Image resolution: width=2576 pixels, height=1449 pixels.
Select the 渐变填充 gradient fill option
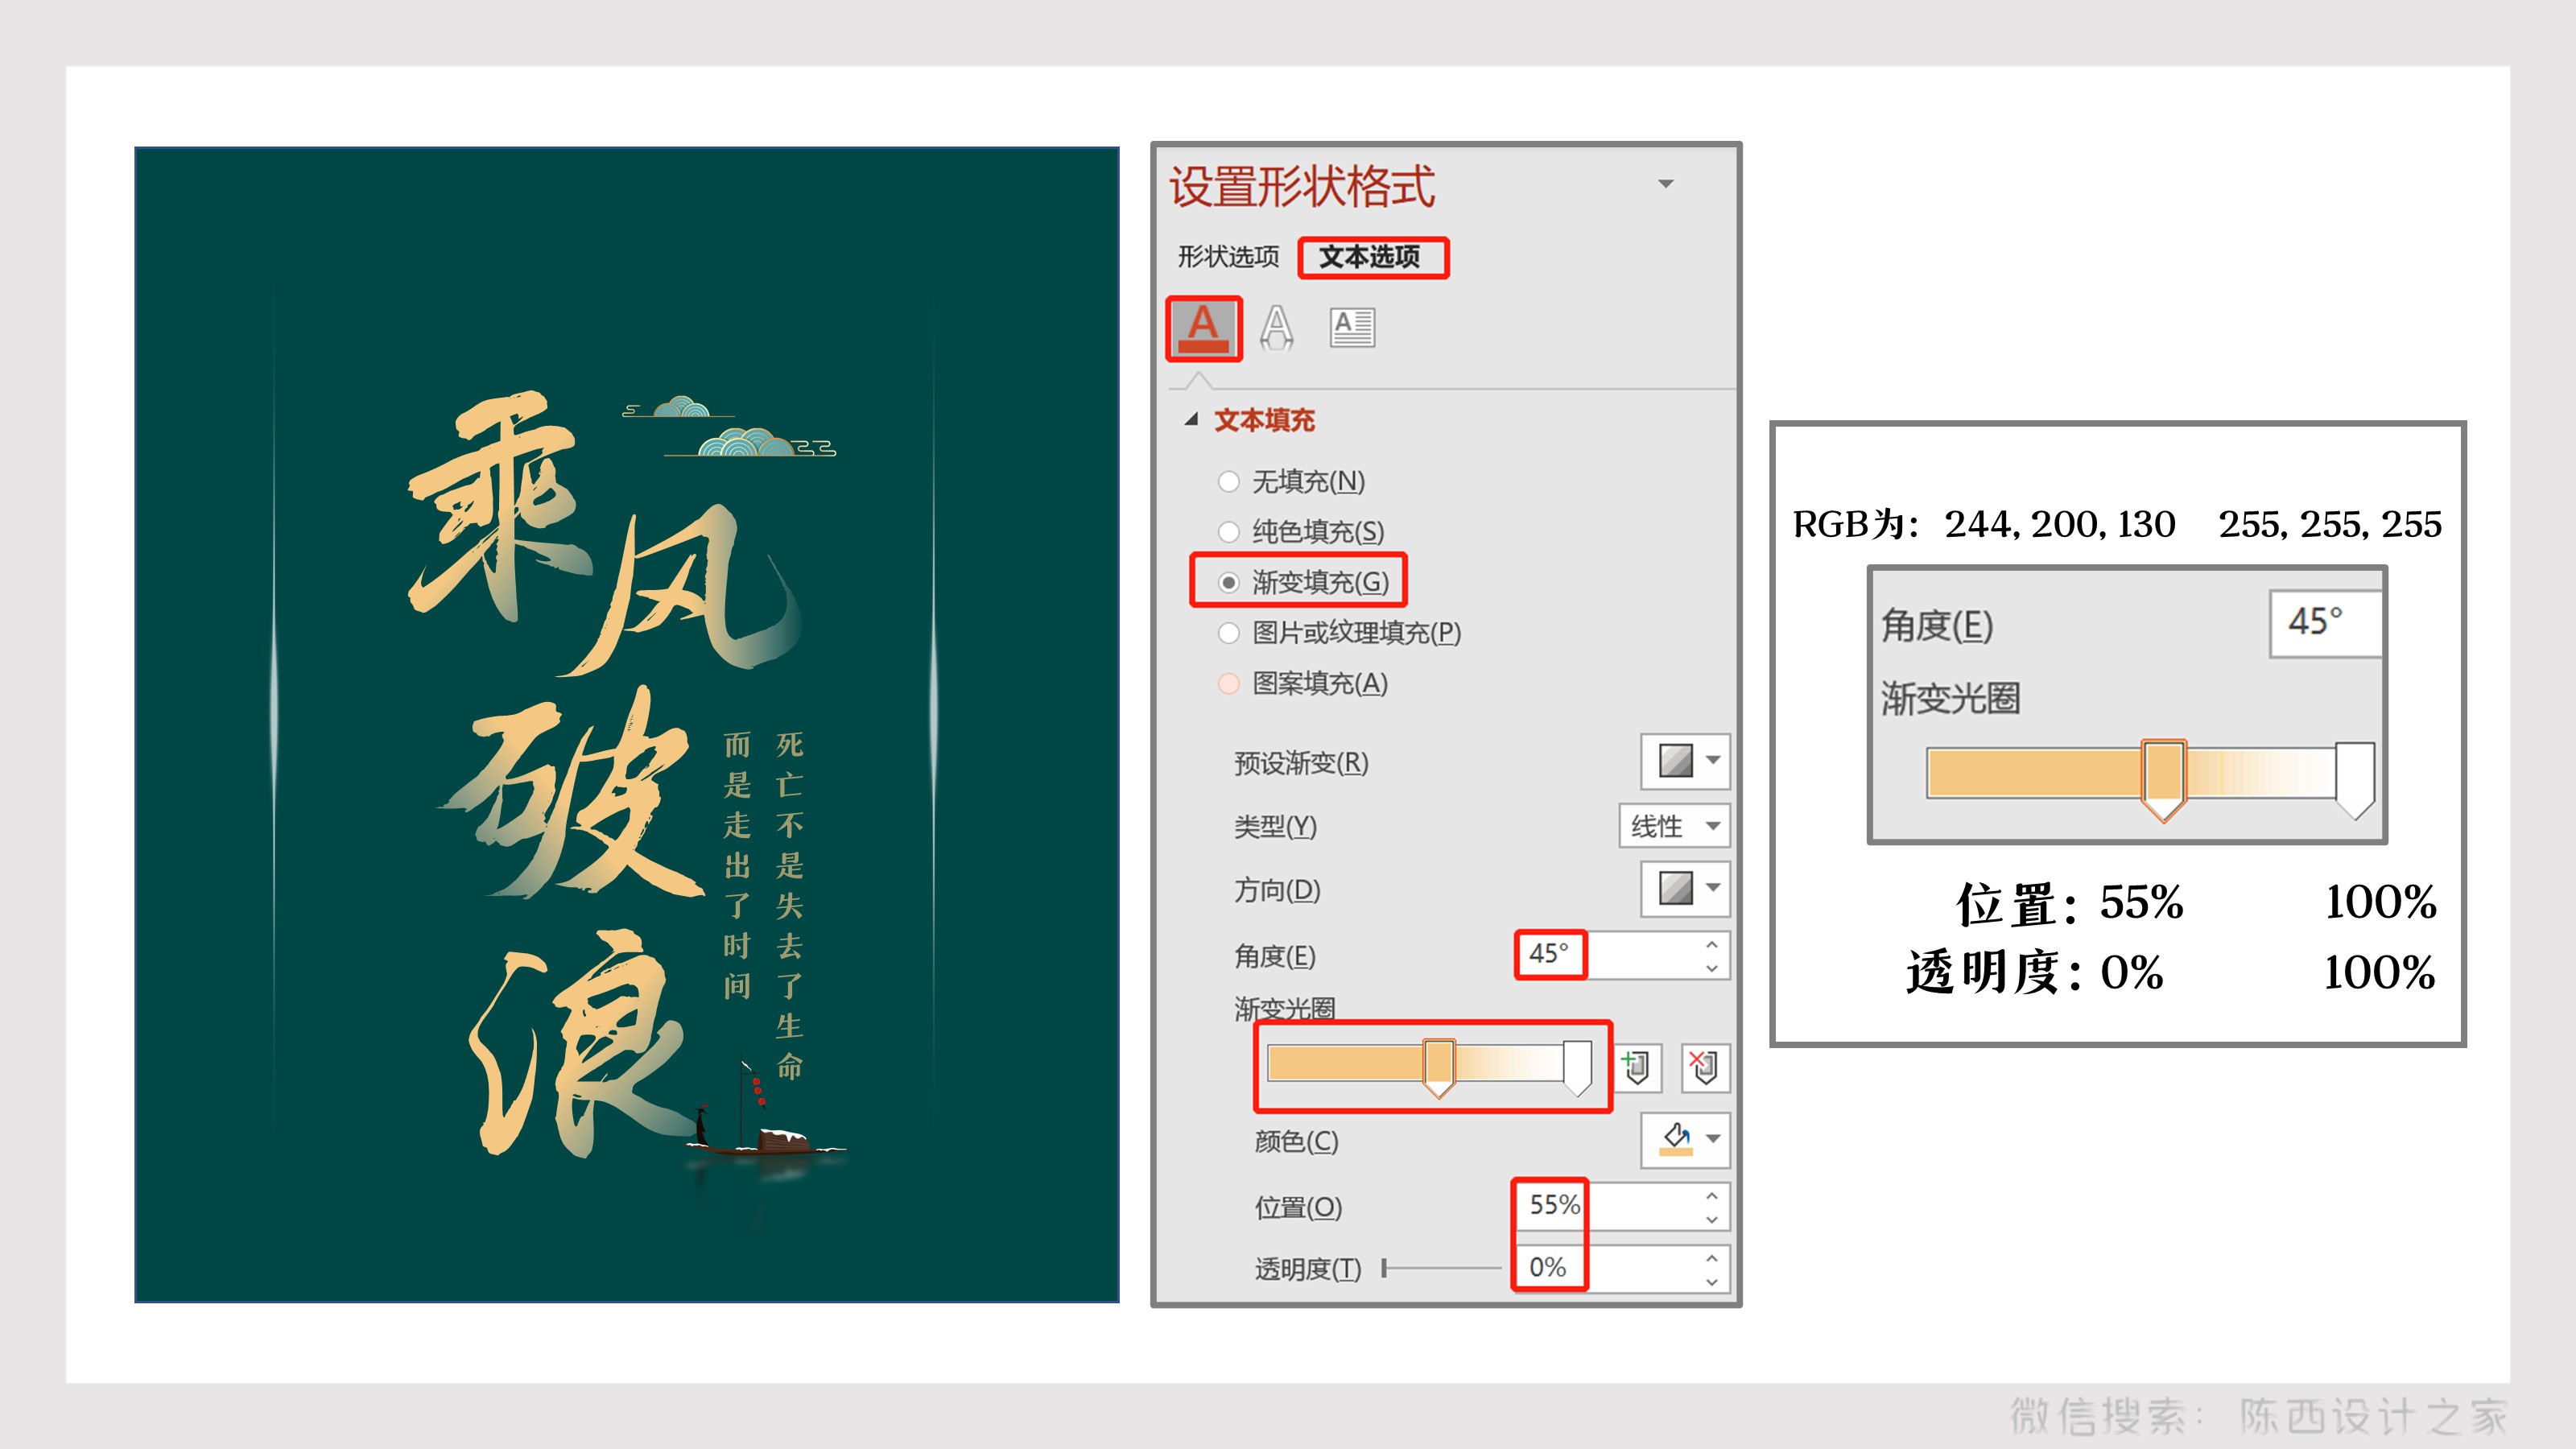tap(1229, 582)
